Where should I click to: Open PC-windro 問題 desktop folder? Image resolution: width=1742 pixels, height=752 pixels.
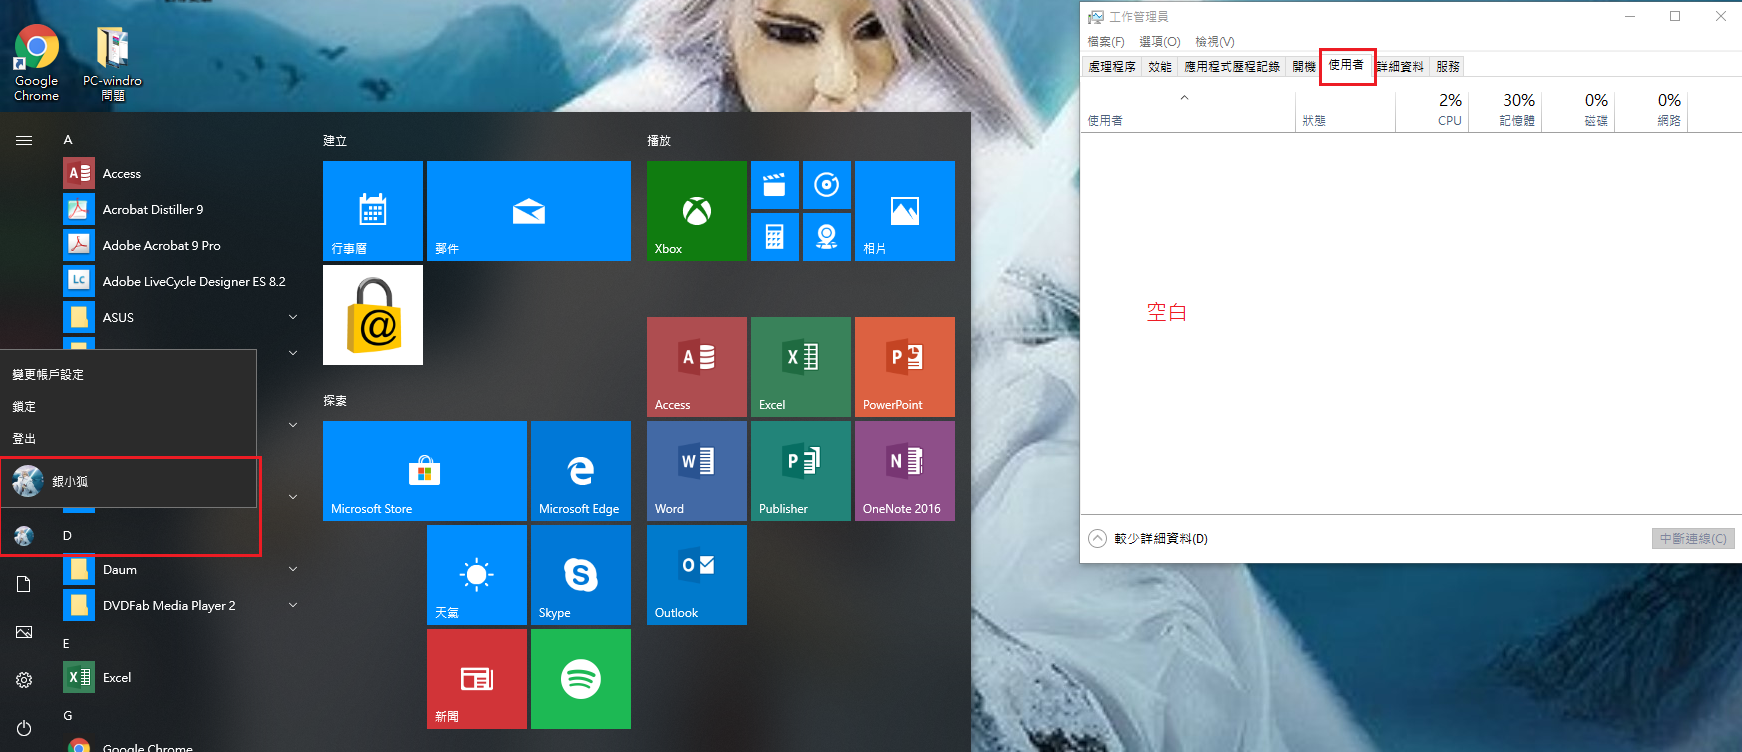pos(113,63)
